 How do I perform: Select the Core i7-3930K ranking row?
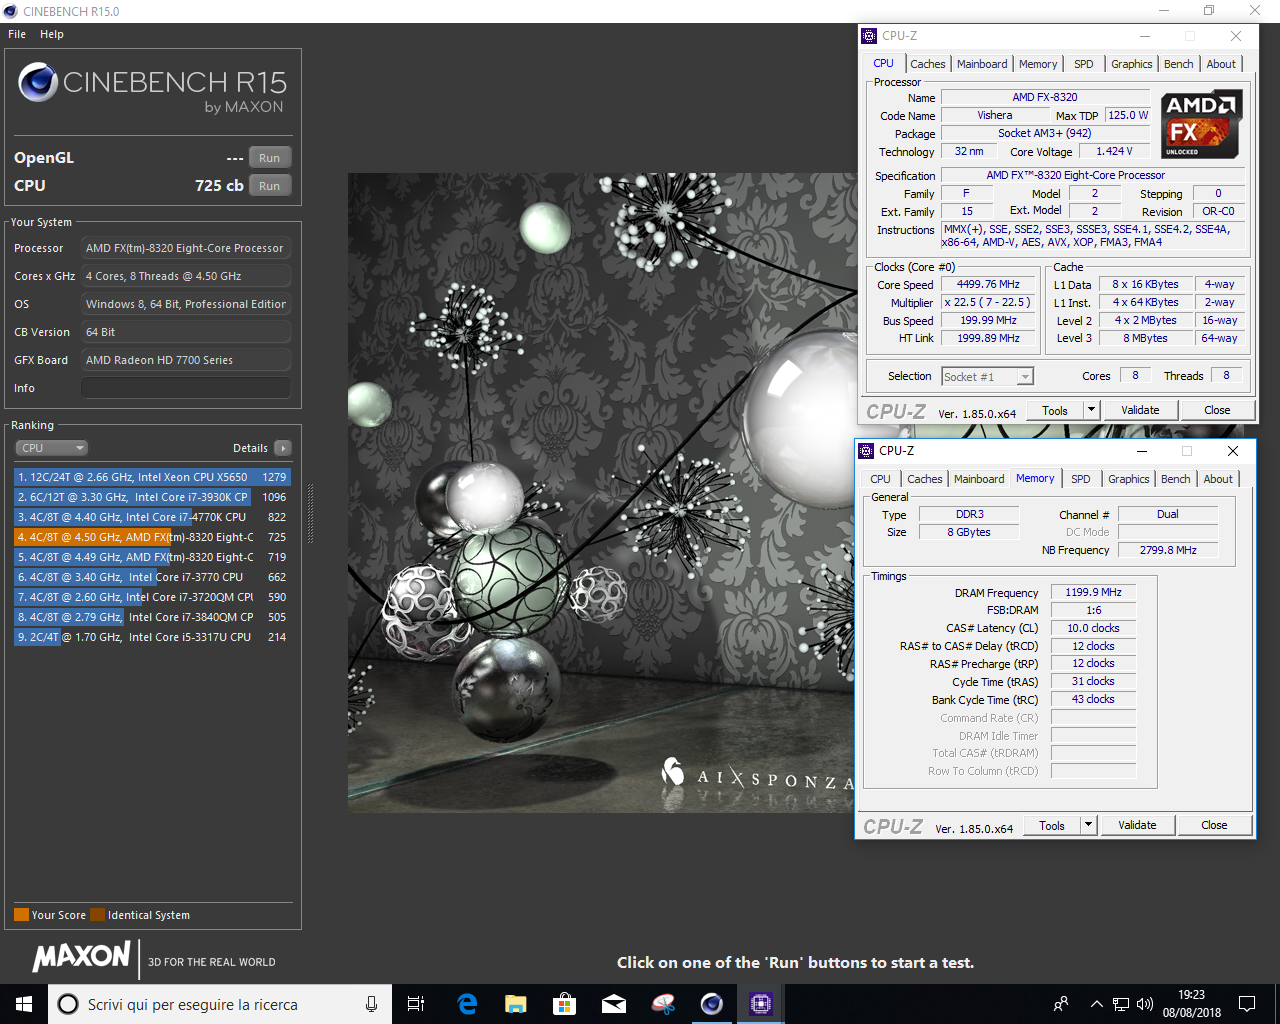click(x=152, y=497)
